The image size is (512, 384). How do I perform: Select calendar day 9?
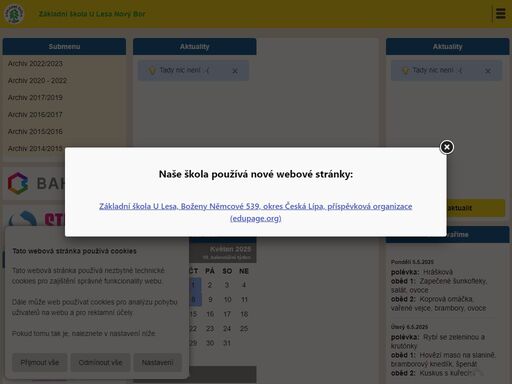tap(210, 299)
